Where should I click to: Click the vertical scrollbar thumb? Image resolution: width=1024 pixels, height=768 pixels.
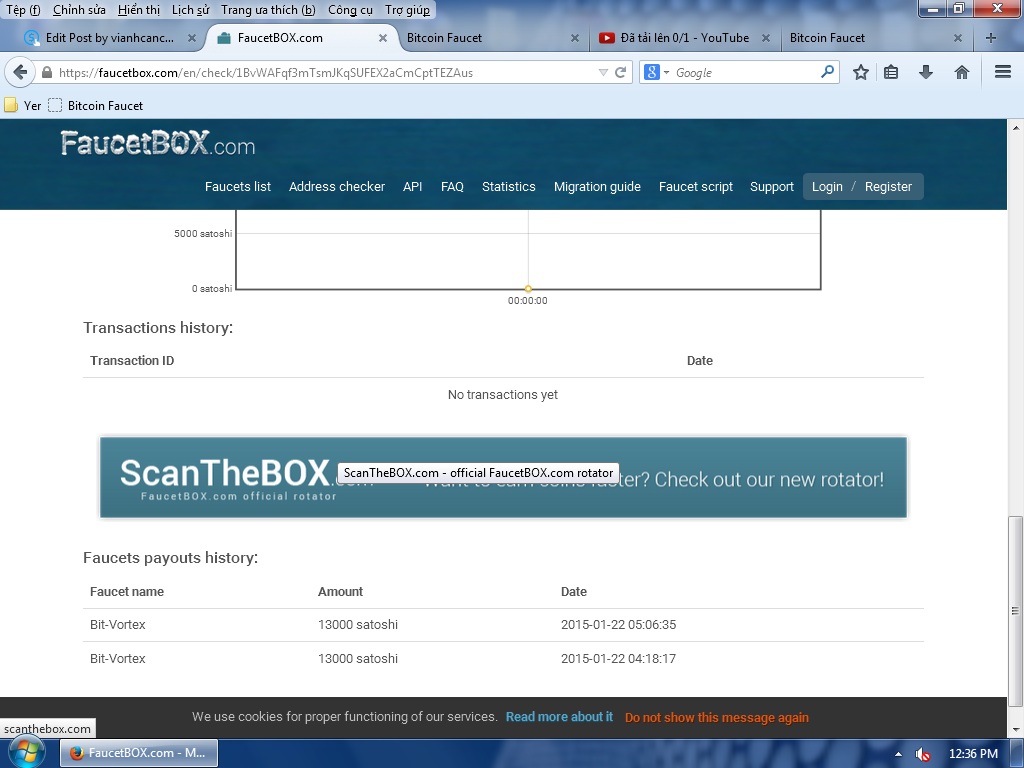1015,611
